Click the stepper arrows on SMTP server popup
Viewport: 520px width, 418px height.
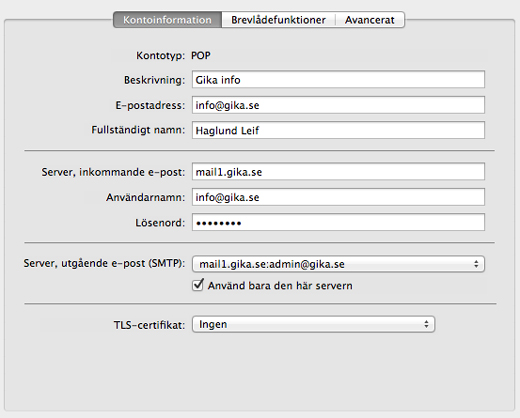(x=476, y=264)
